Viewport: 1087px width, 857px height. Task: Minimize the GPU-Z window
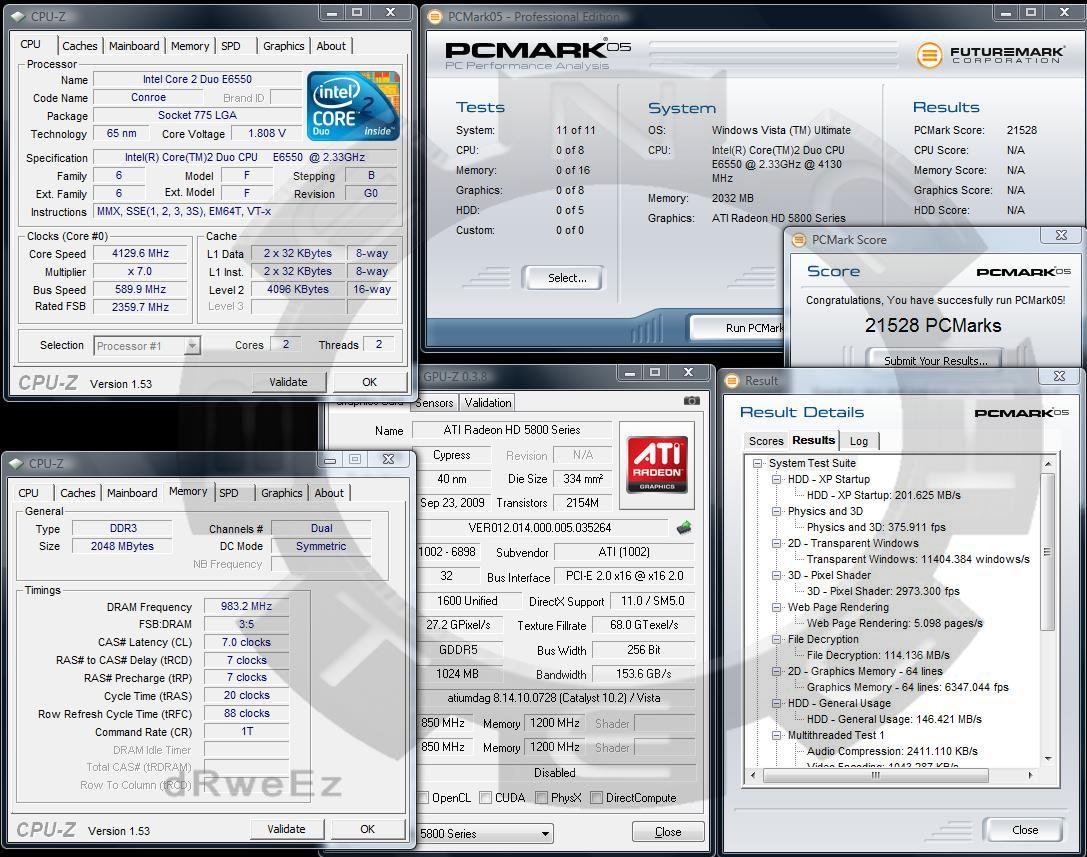click(x=629, y=373)
